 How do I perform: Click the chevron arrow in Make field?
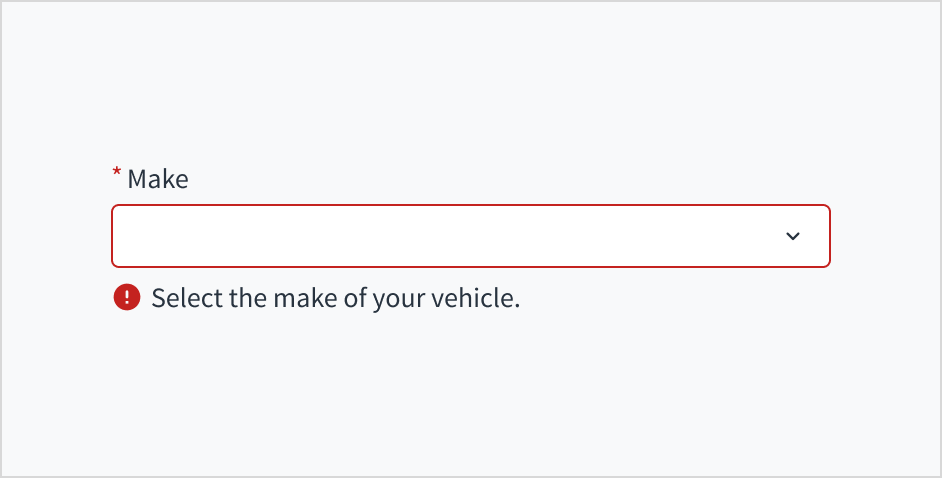click(x=793, y=236)
